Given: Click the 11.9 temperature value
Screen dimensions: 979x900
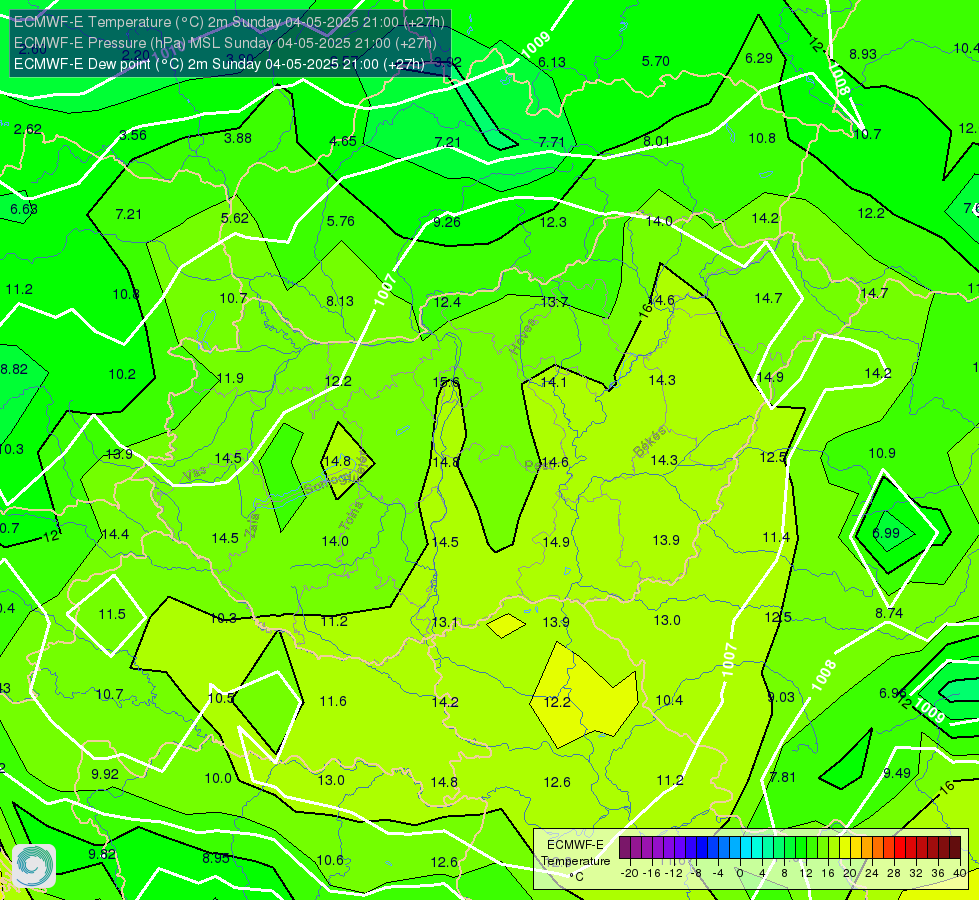Looking at the screenshot, I should 230,378.
